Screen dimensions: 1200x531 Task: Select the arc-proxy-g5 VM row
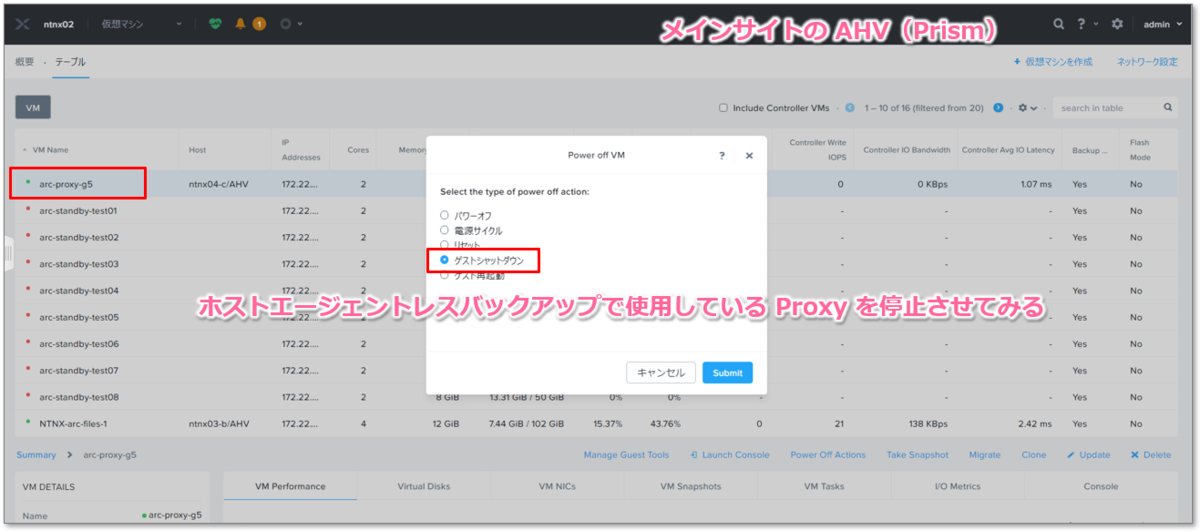pos(597,184)
